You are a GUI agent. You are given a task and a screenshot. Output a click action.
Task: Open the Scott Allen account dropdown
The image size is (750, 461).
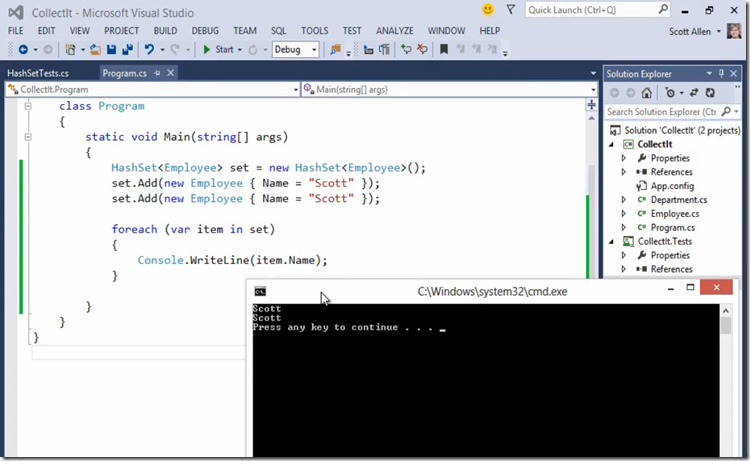(718, 32)
